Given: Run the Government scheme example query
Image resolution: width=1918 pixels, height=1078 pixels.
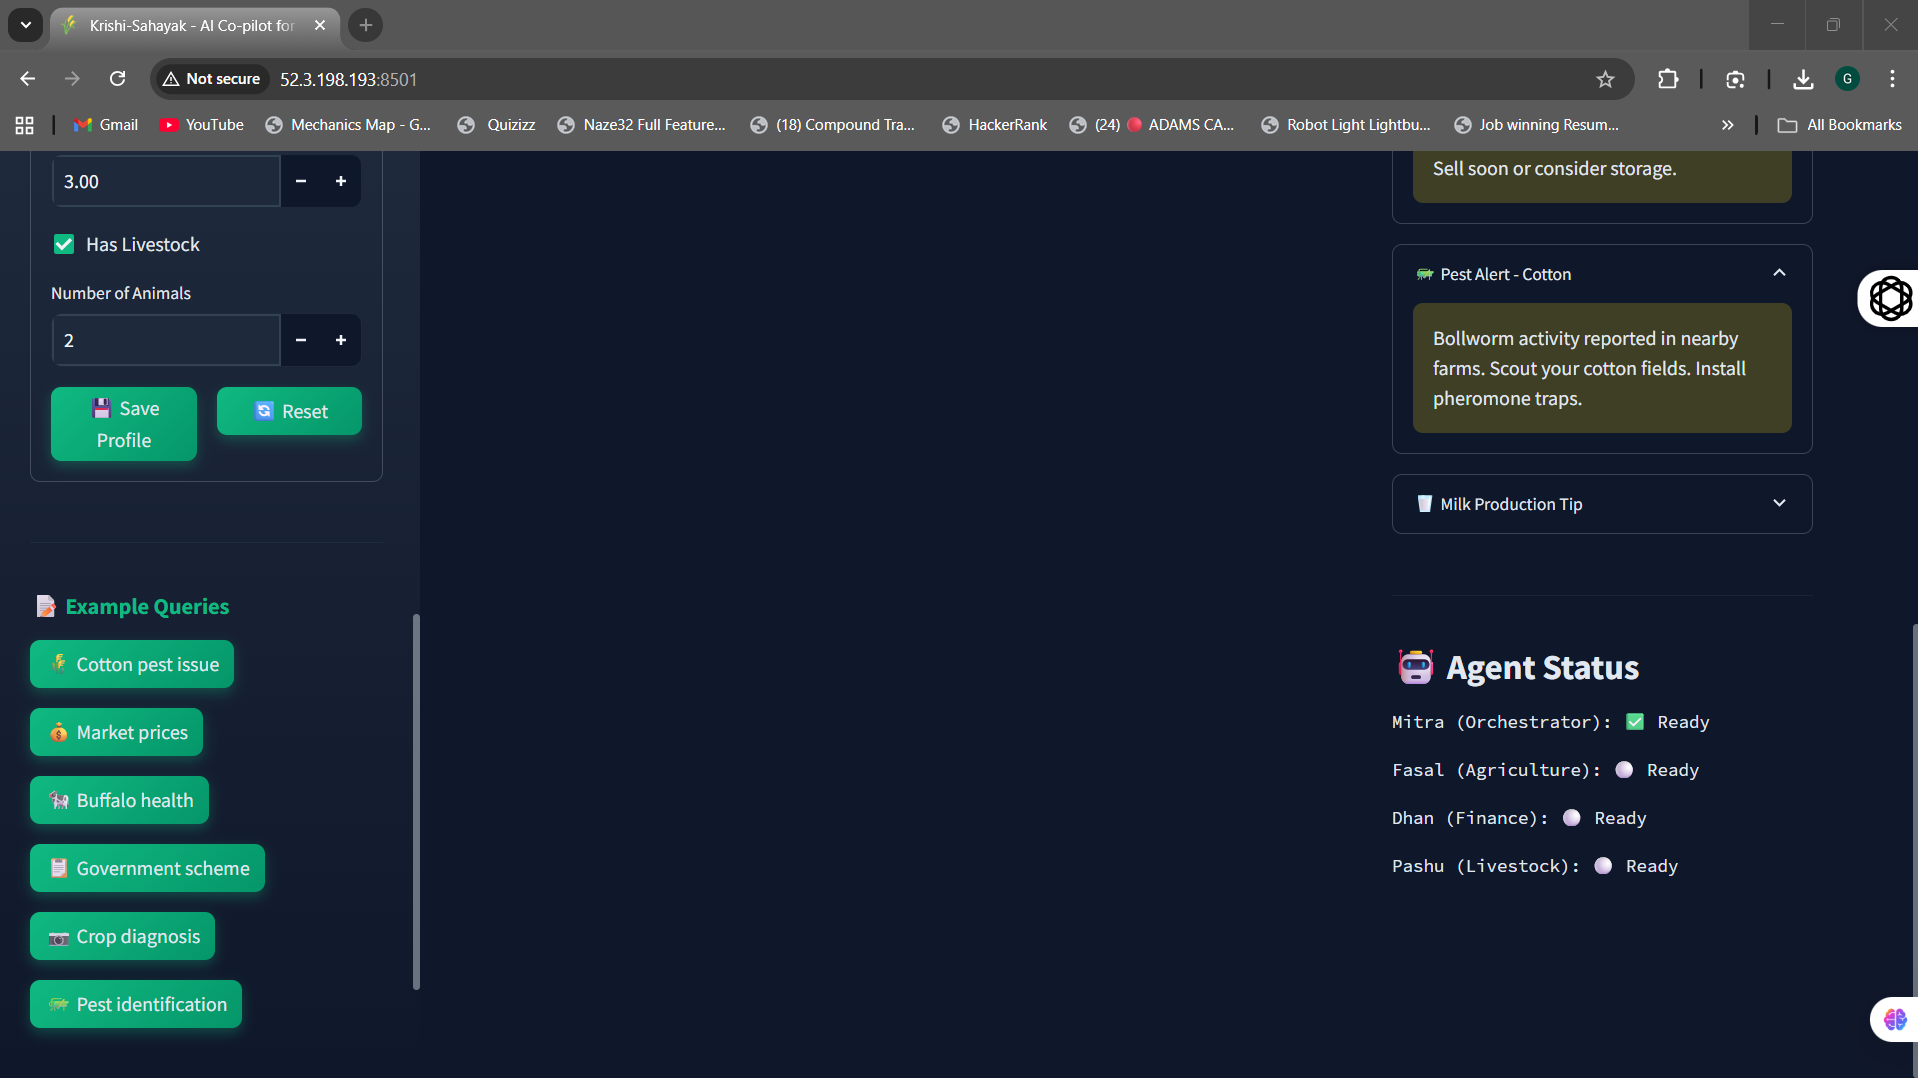Looking at the screenshot, I should tap(148, 868).
